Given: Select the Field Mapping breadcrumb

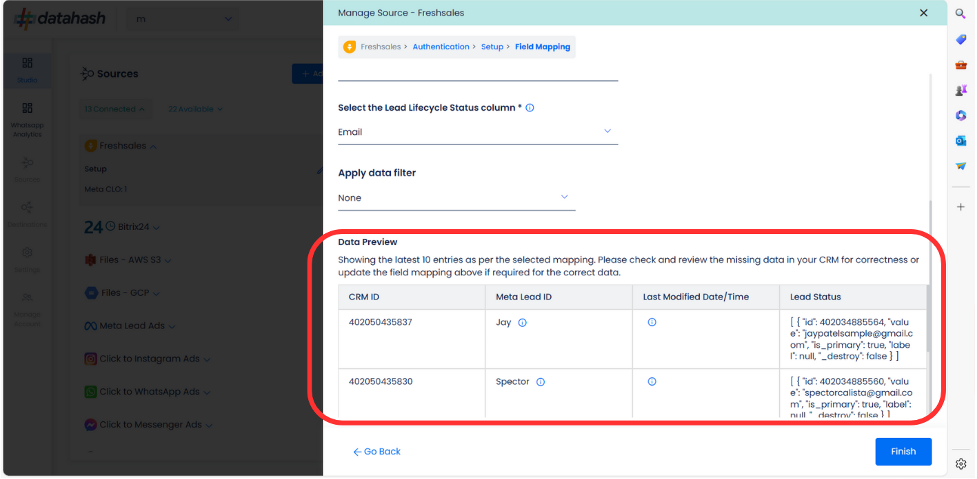Looking at the screenshot, I should pyautogui.click(x=542, y=47).
